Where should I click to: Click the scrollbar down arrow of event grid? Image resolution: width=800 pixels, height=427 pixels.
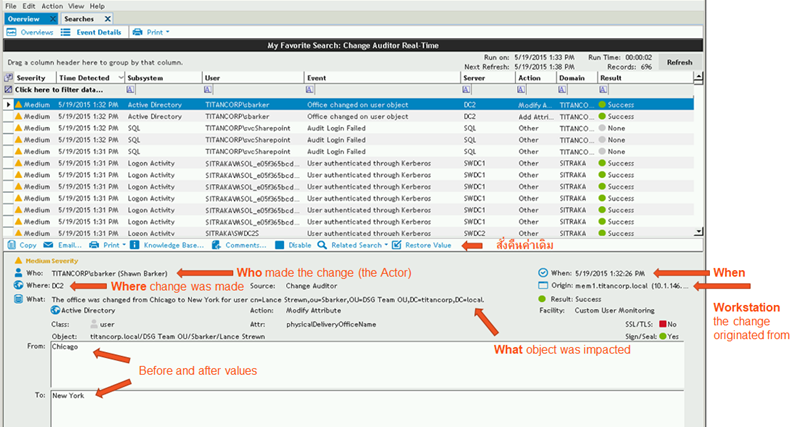point(698,232)
